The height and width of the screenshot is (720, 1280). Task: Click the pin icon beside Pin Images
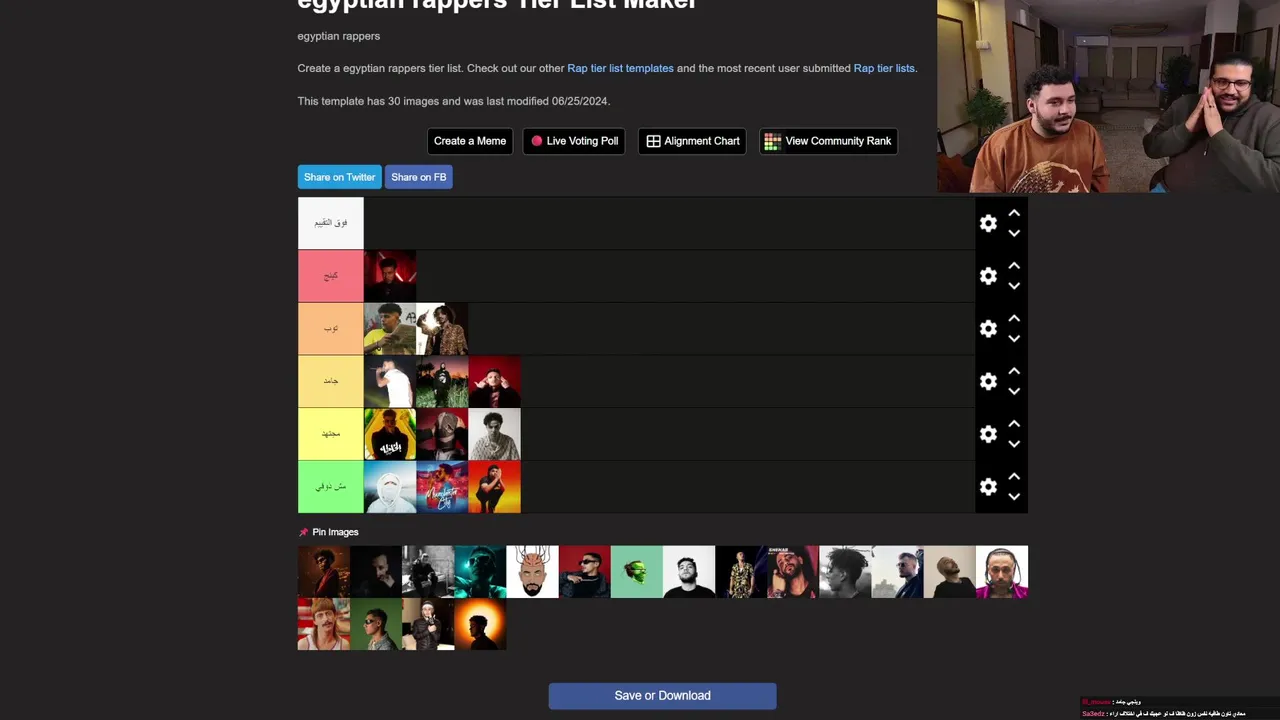(x=303, y=532)
